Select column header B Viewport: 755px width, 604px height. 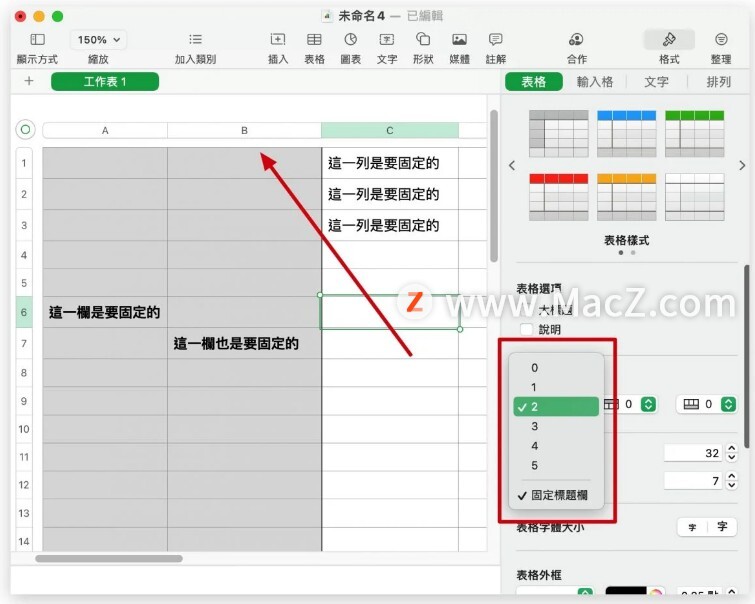coord(244,131)
